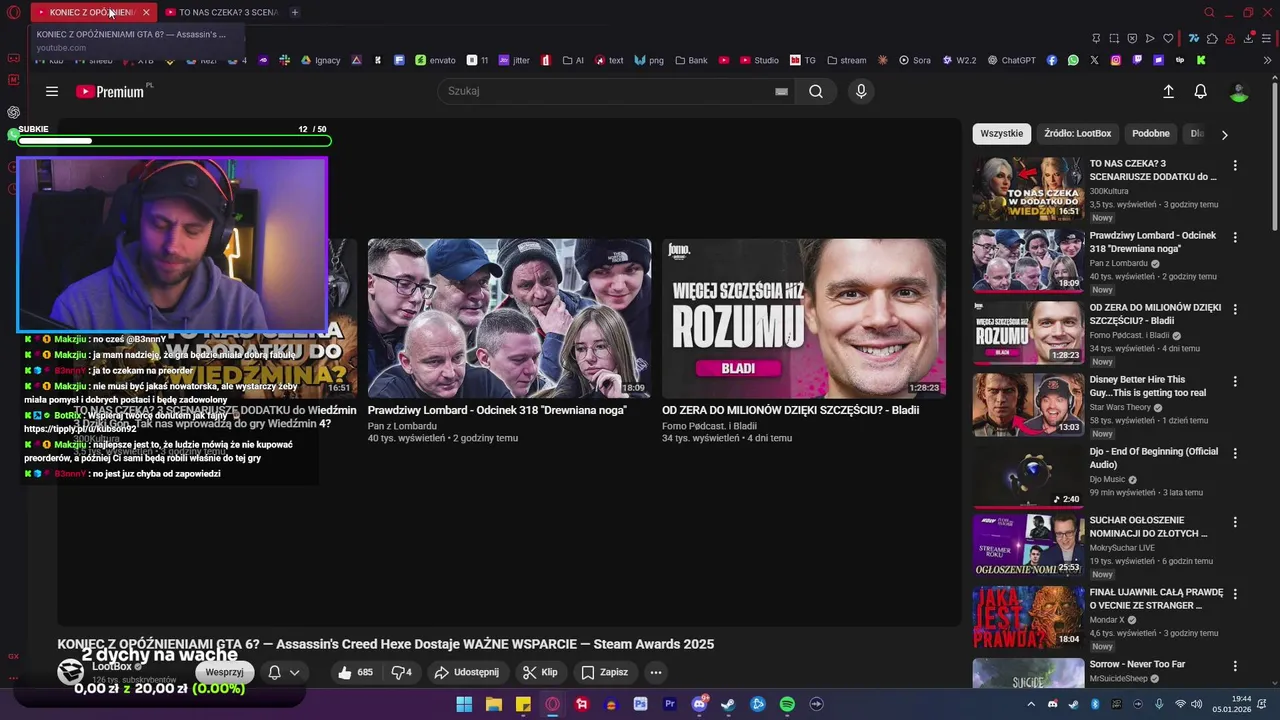Open the Instagram bookmark icon

[x=1116, y=60]
